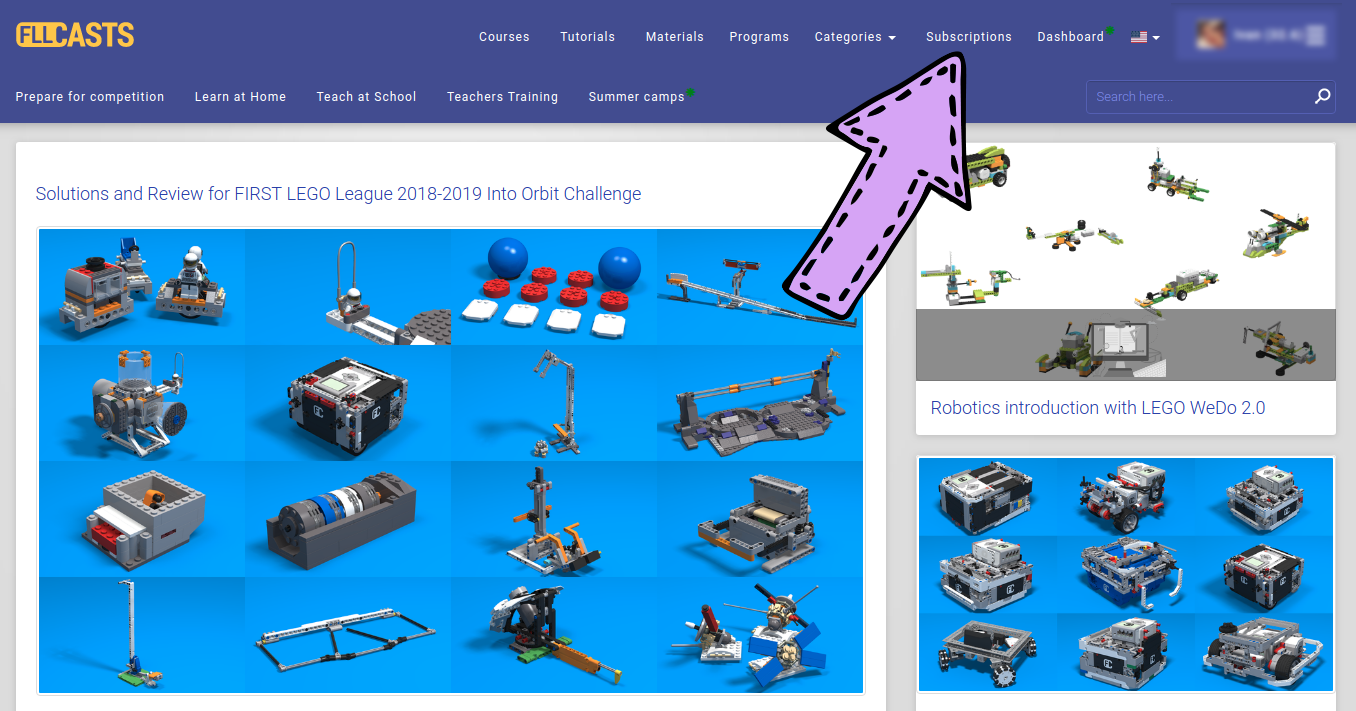Viewport: 1356px width, 711px height.
Task: Open Learn at Home link
Action: (x=240, y=97)
